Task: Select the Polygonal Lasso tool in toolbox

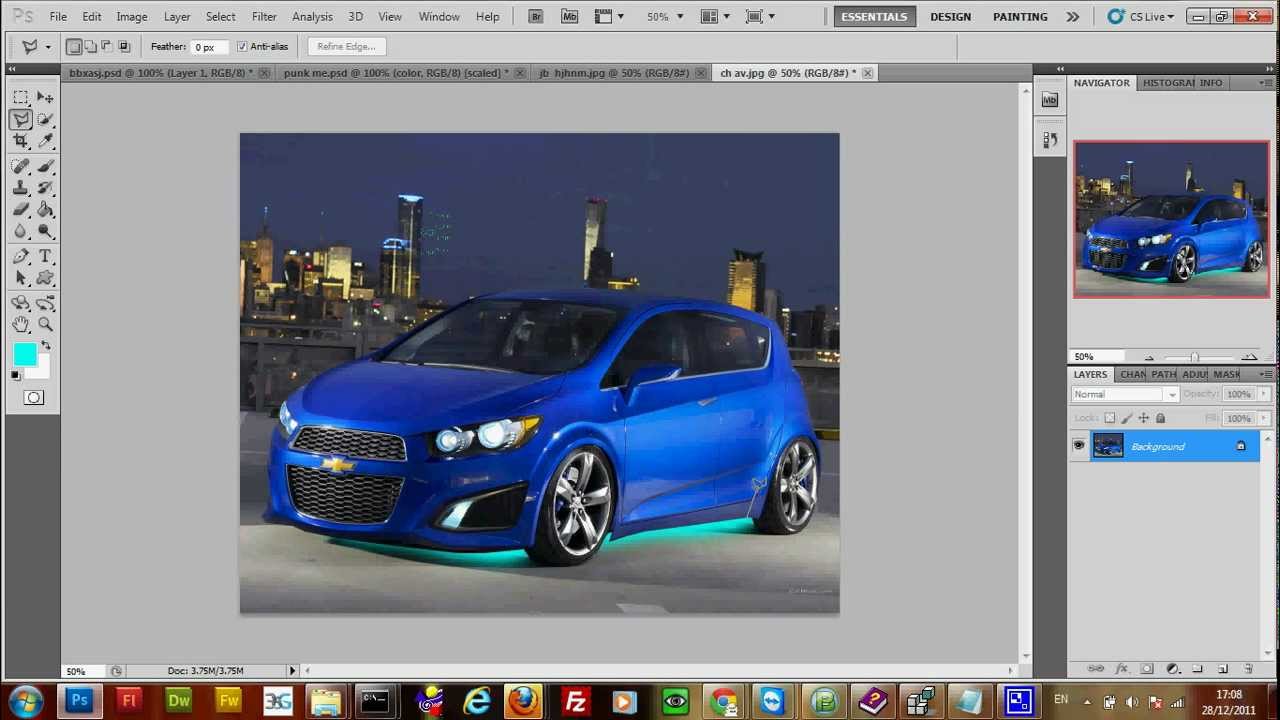Action: (21, 119)
